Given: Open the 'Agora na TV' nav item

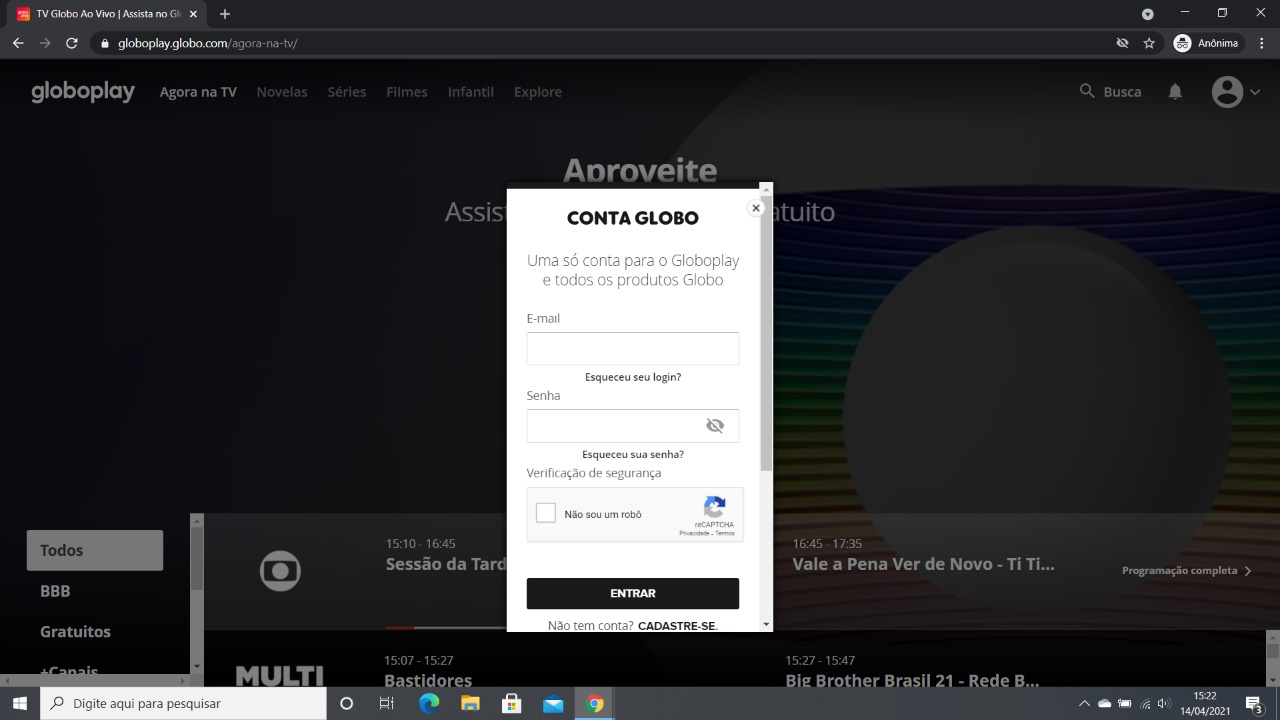Looking at the screenshot, I should 198,92.
